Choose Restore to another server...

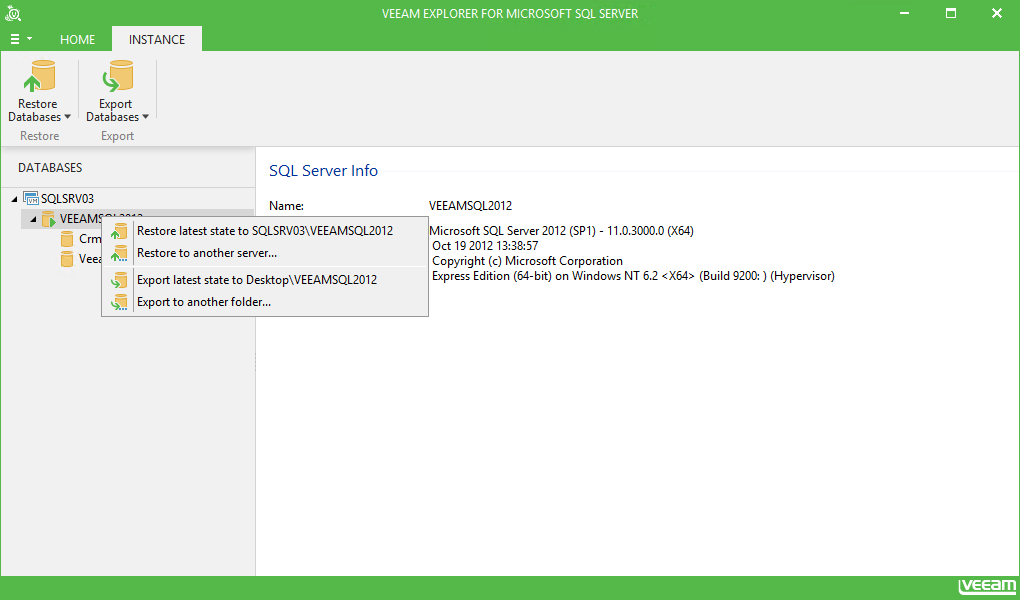(265, 253)
